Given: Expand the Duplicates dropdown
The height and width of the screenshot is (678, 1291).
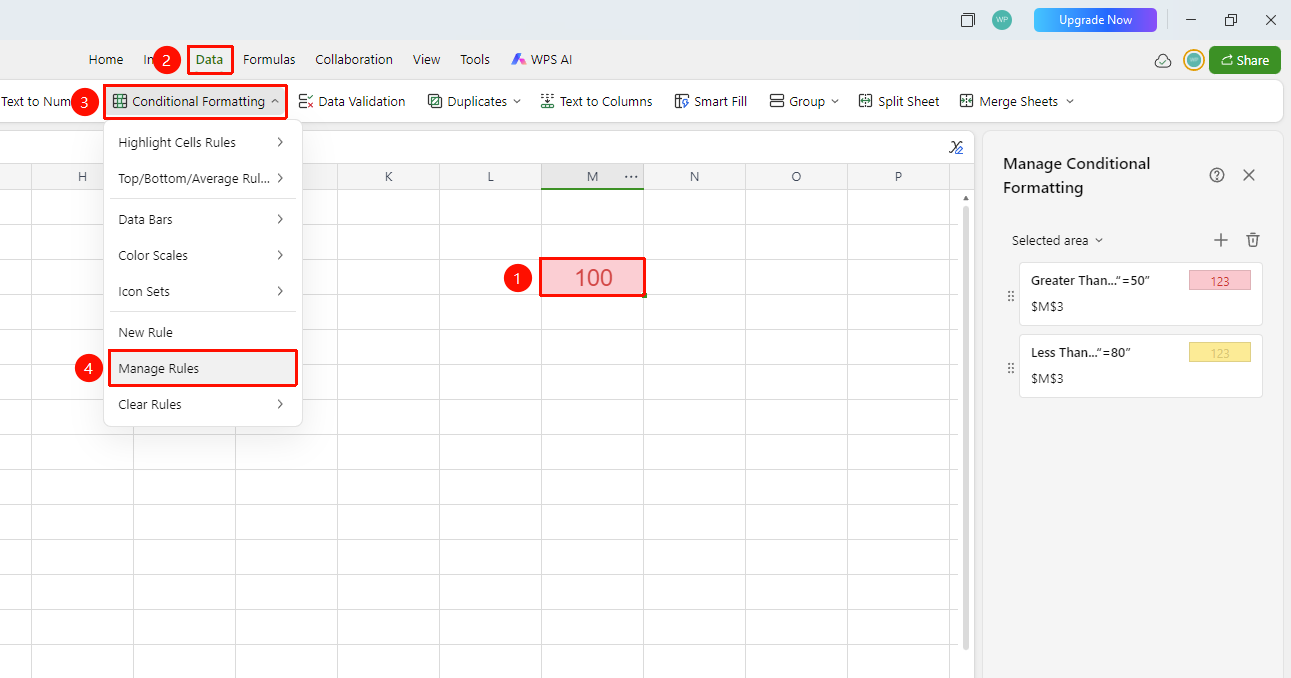Looking at the screenshot, I should click(x=474, y=101).
